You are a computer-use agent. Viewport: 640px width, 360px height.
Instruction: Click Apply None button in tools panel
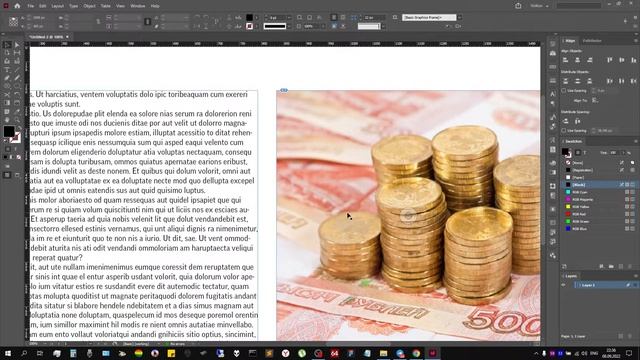tap(18, 157)
